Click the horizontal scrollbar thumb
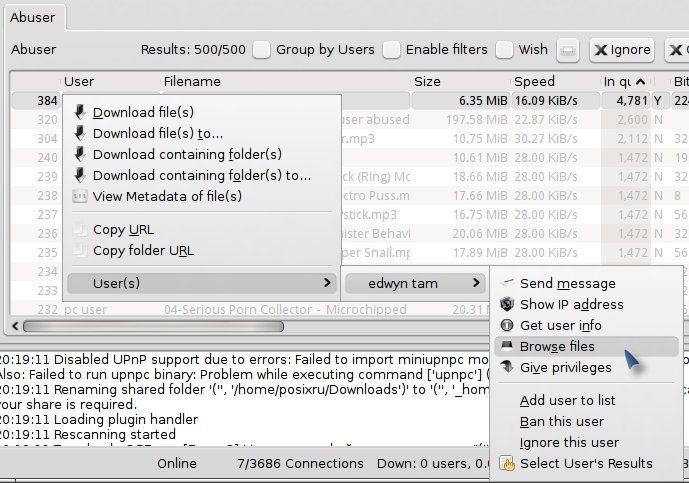689x483 pixels. click(x=153, y=326)
